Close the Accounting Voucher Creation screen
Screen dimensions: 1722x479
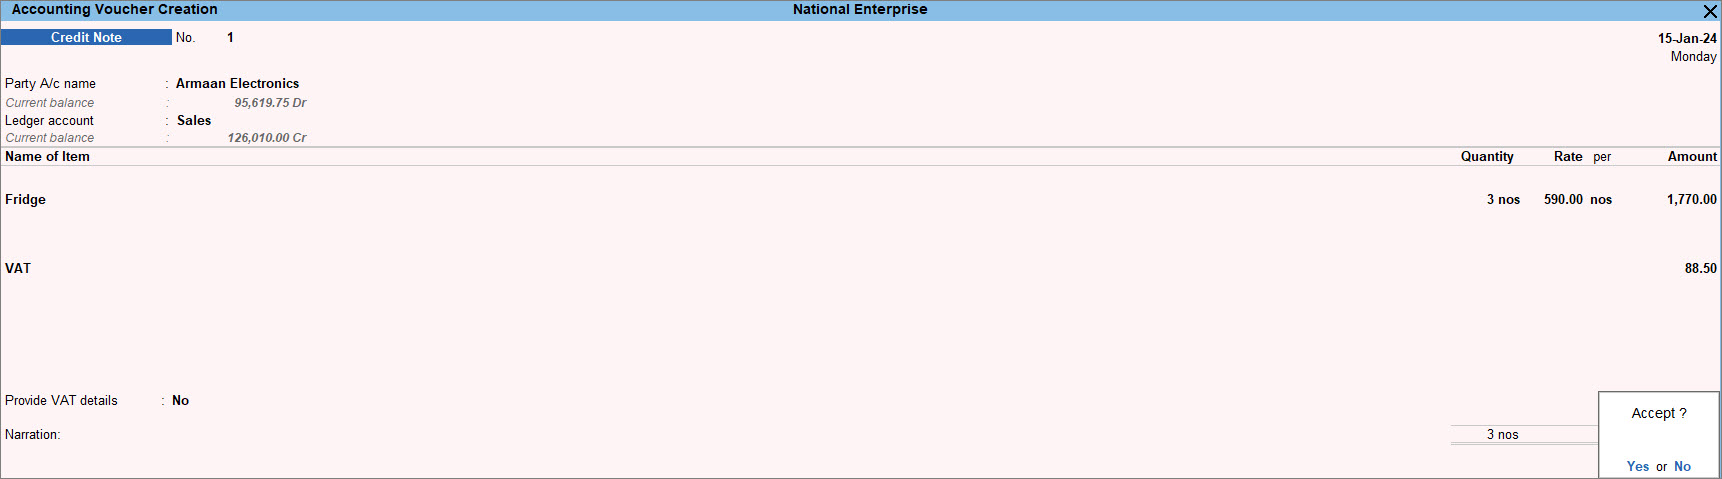tap(1710, 11)
